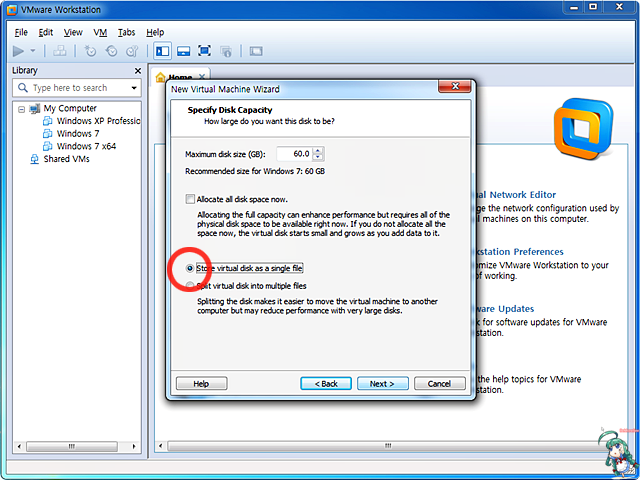Click the Unity mode toolbar icon
The height and width of the screenshot is (480, 640).
tap(226, 51)
